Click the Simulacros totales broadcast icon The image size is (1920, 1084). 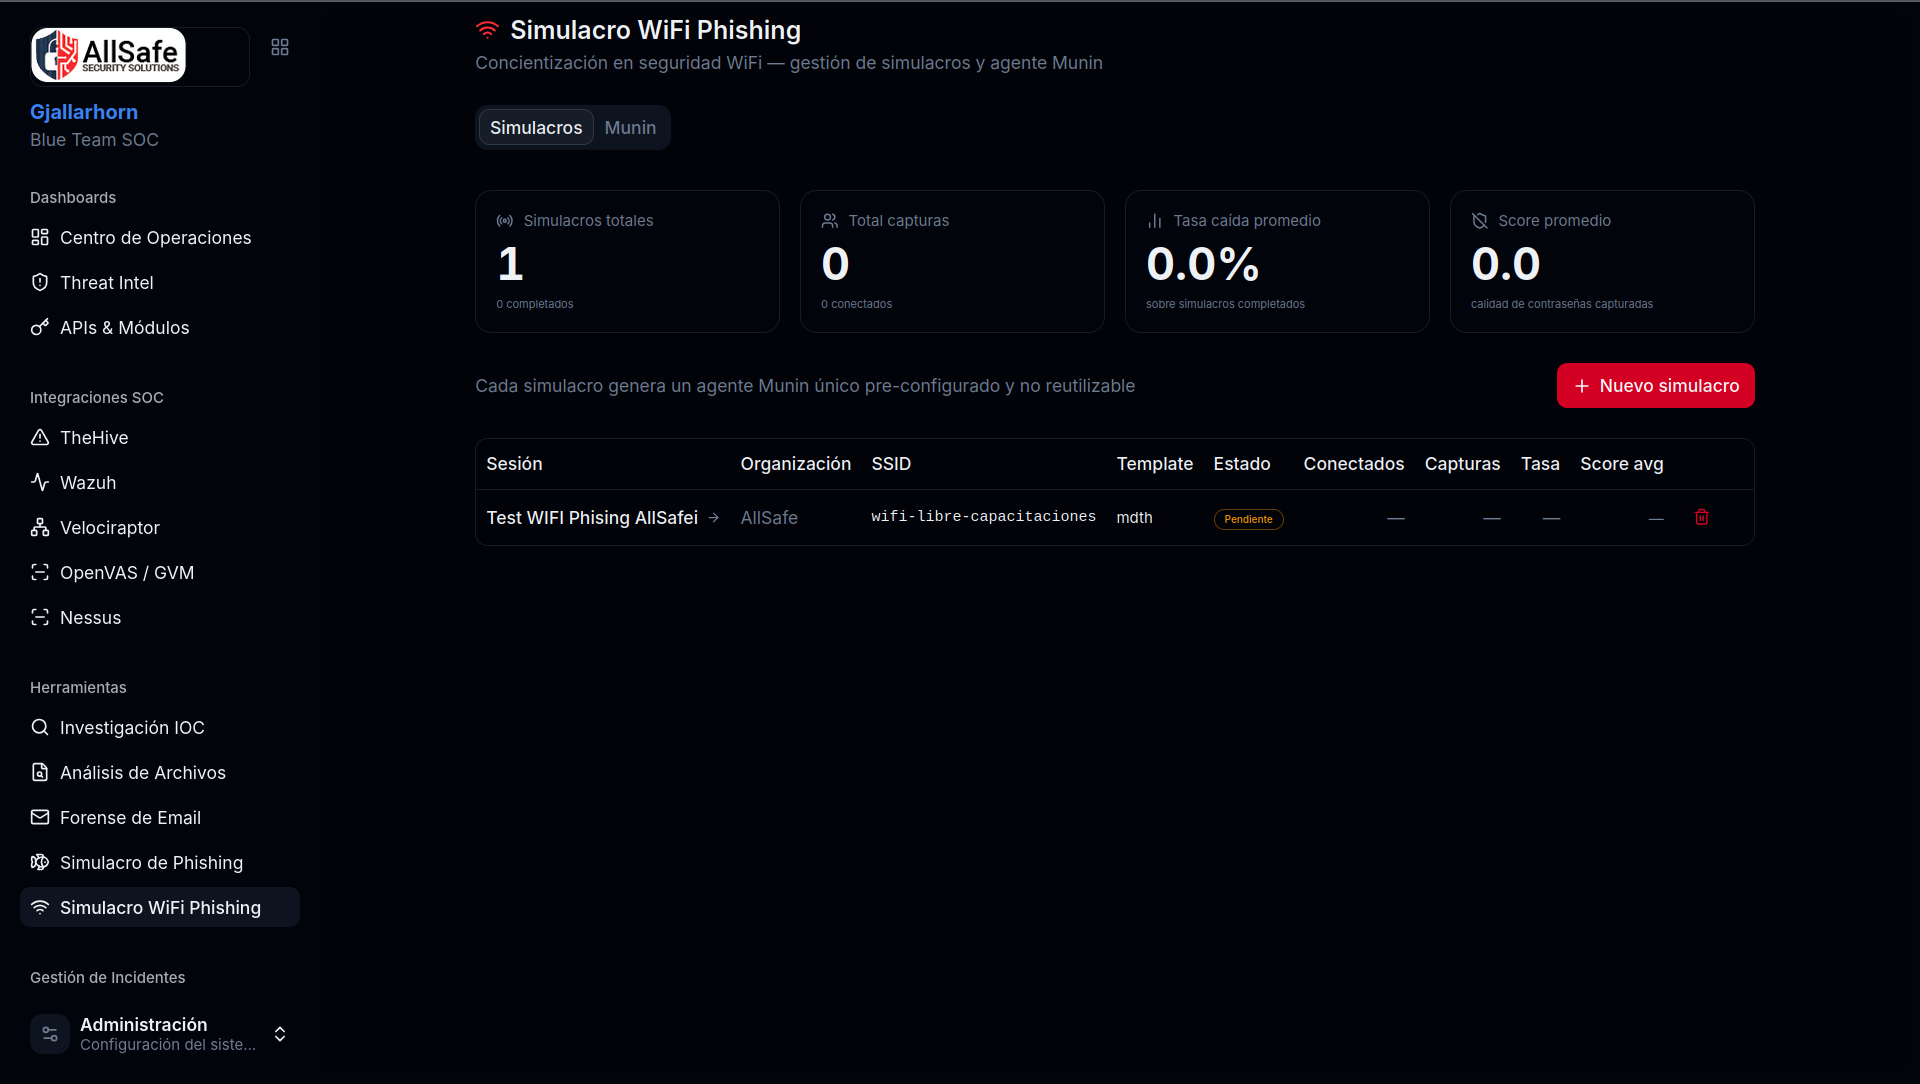point(505,220)
